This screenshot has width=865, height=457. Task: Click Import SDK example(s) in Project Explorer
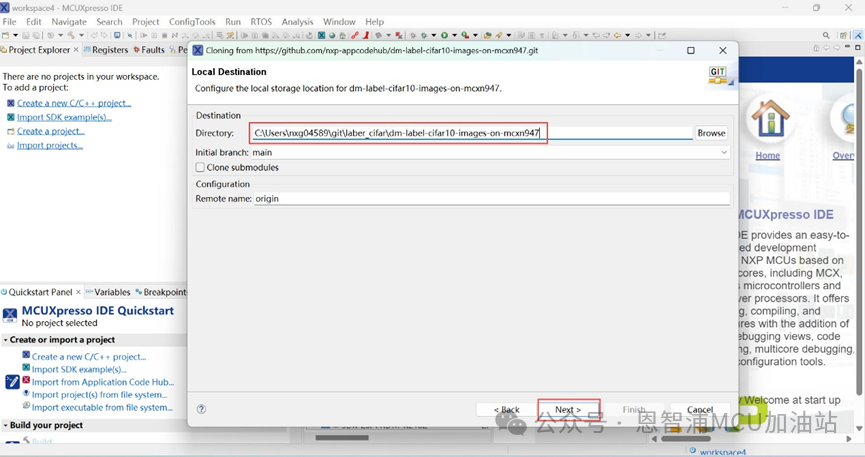click(x=64, y=117)
